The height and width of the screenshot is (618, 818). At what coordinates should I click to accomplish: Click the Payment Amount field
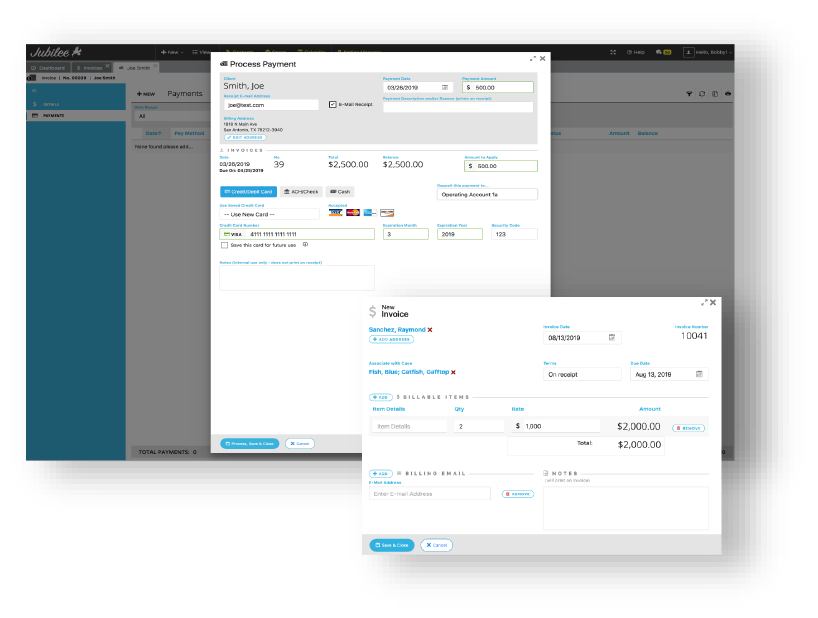click(x=498, y=87)
